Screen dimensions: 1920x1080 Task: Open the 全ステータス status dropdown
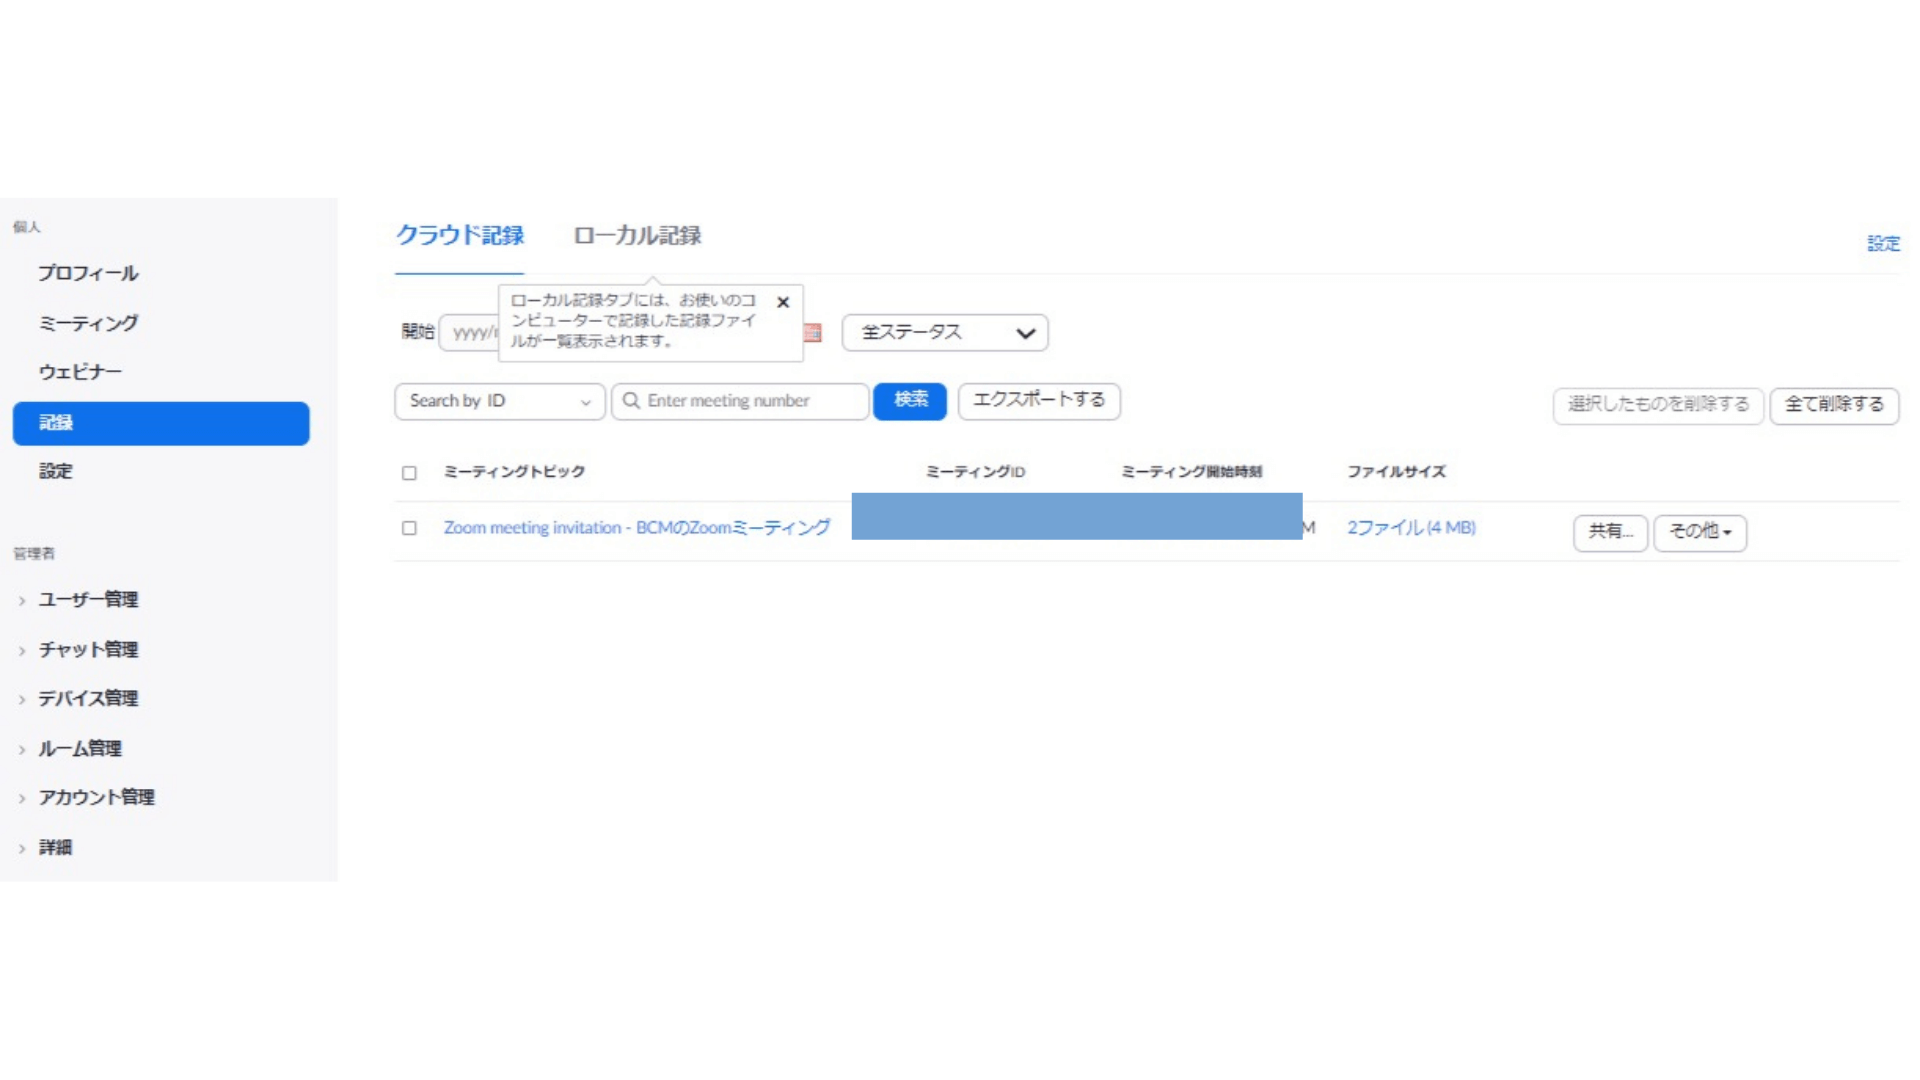(942, 333)
